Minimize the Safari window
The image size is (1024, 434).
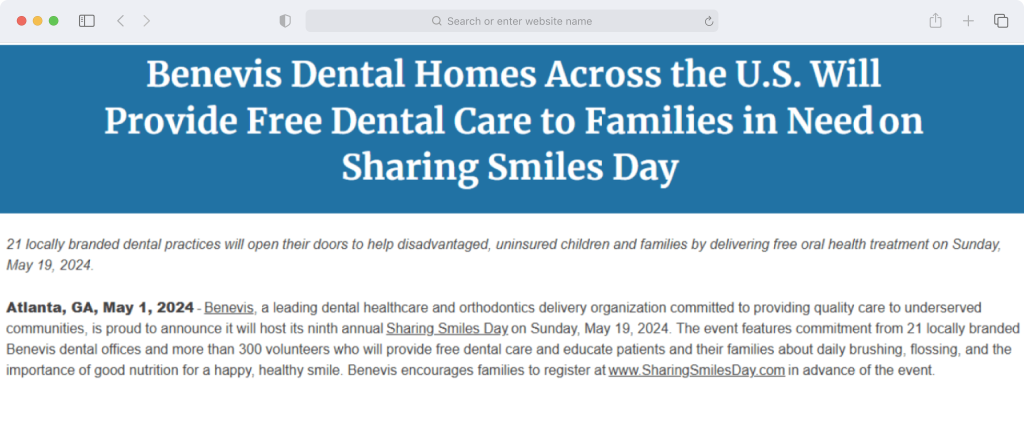coord(37,21)
